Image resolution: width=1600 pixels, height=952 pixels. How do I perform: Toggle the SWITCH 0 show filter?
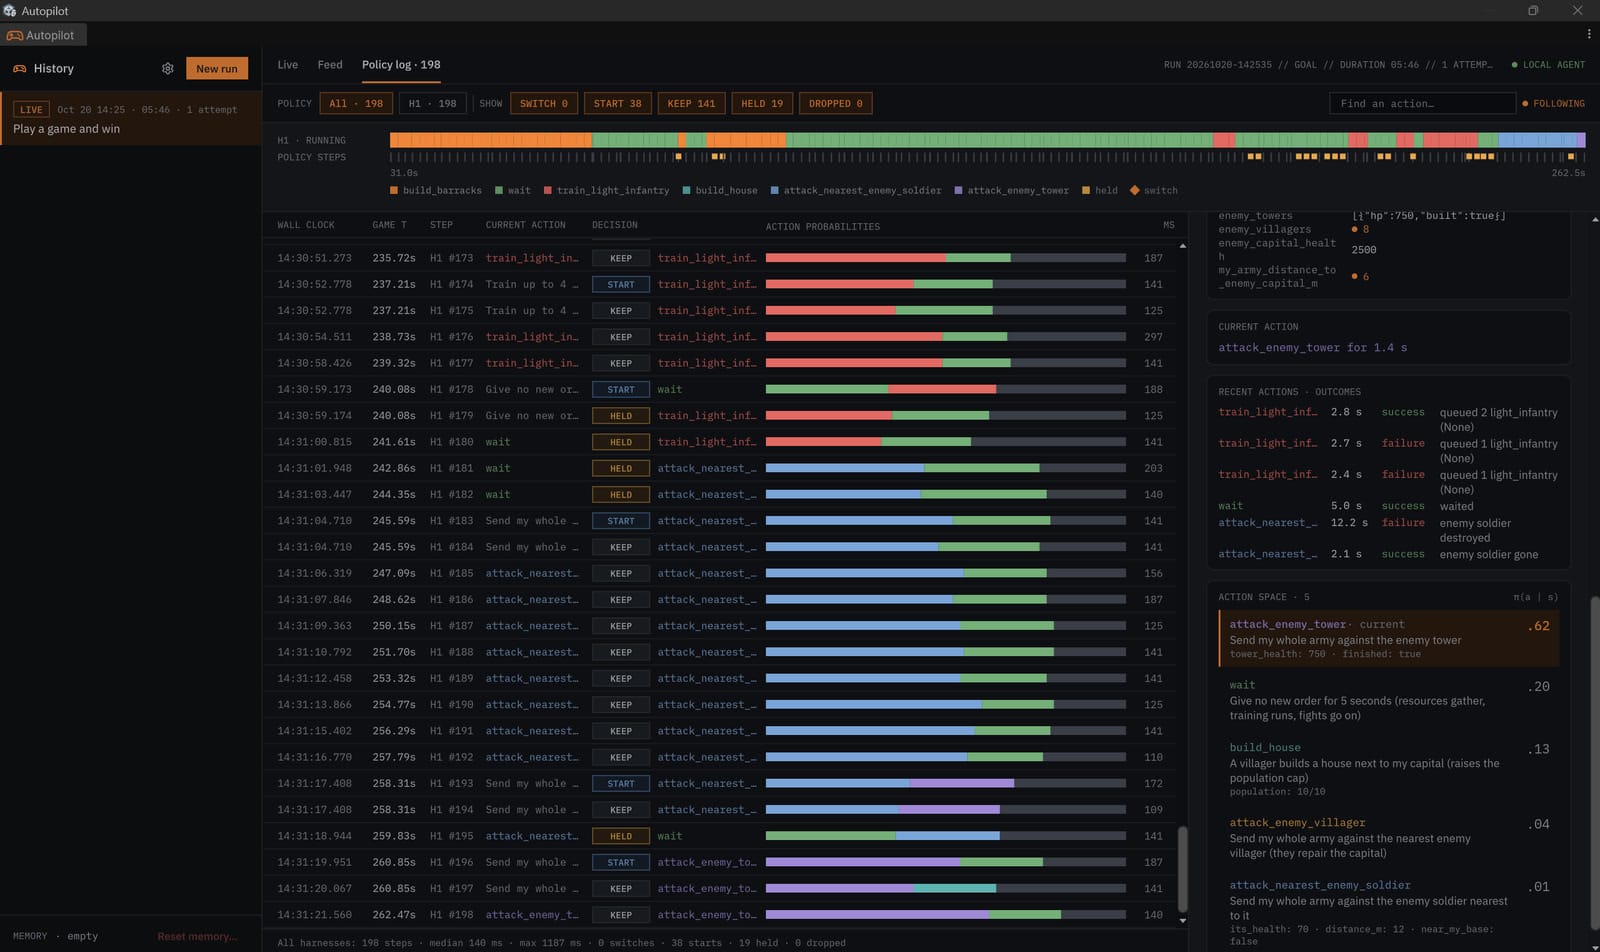coord(544,104)
